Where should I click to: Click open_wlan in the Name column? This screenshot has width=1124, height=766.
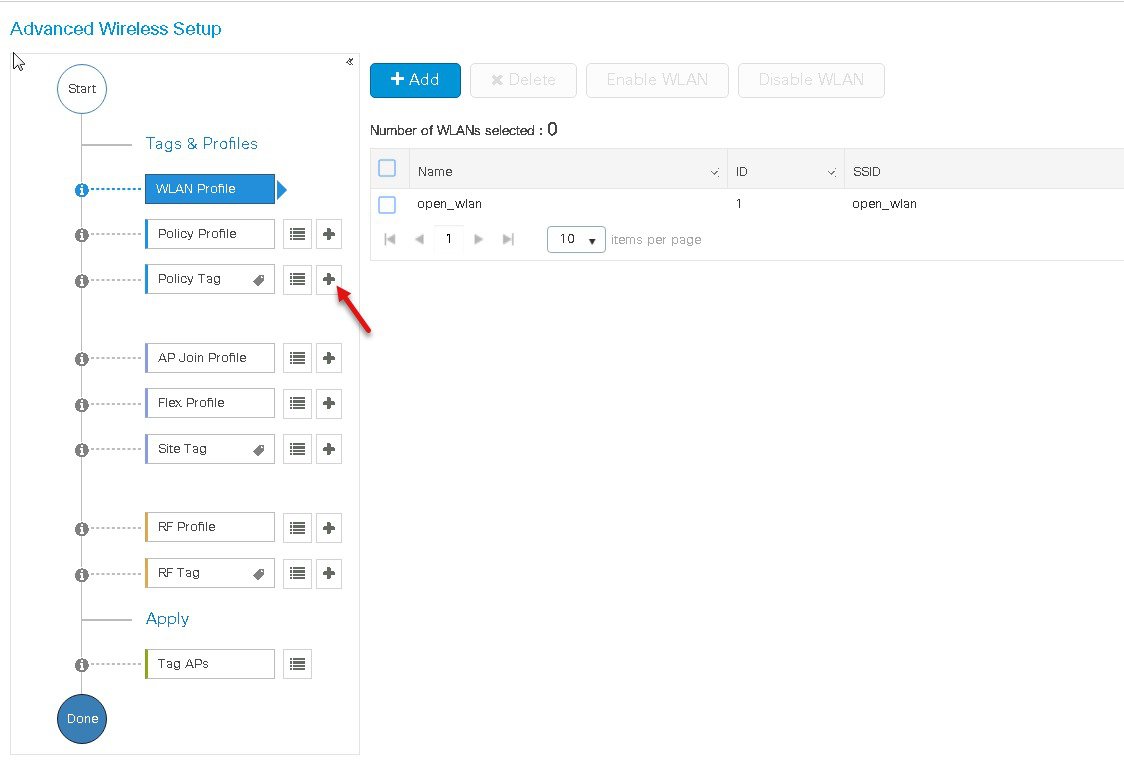(449, 204)
